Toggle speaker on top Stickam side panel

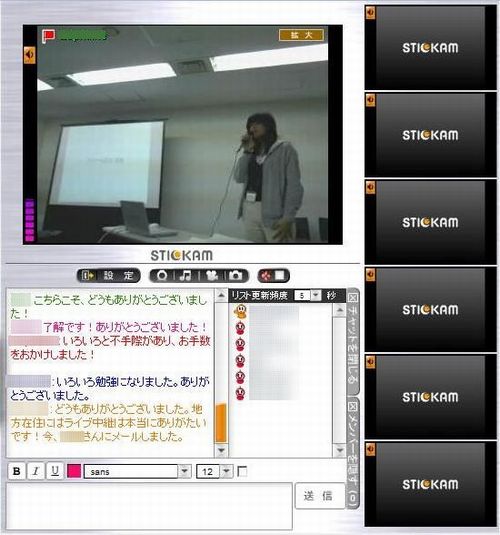371,13
